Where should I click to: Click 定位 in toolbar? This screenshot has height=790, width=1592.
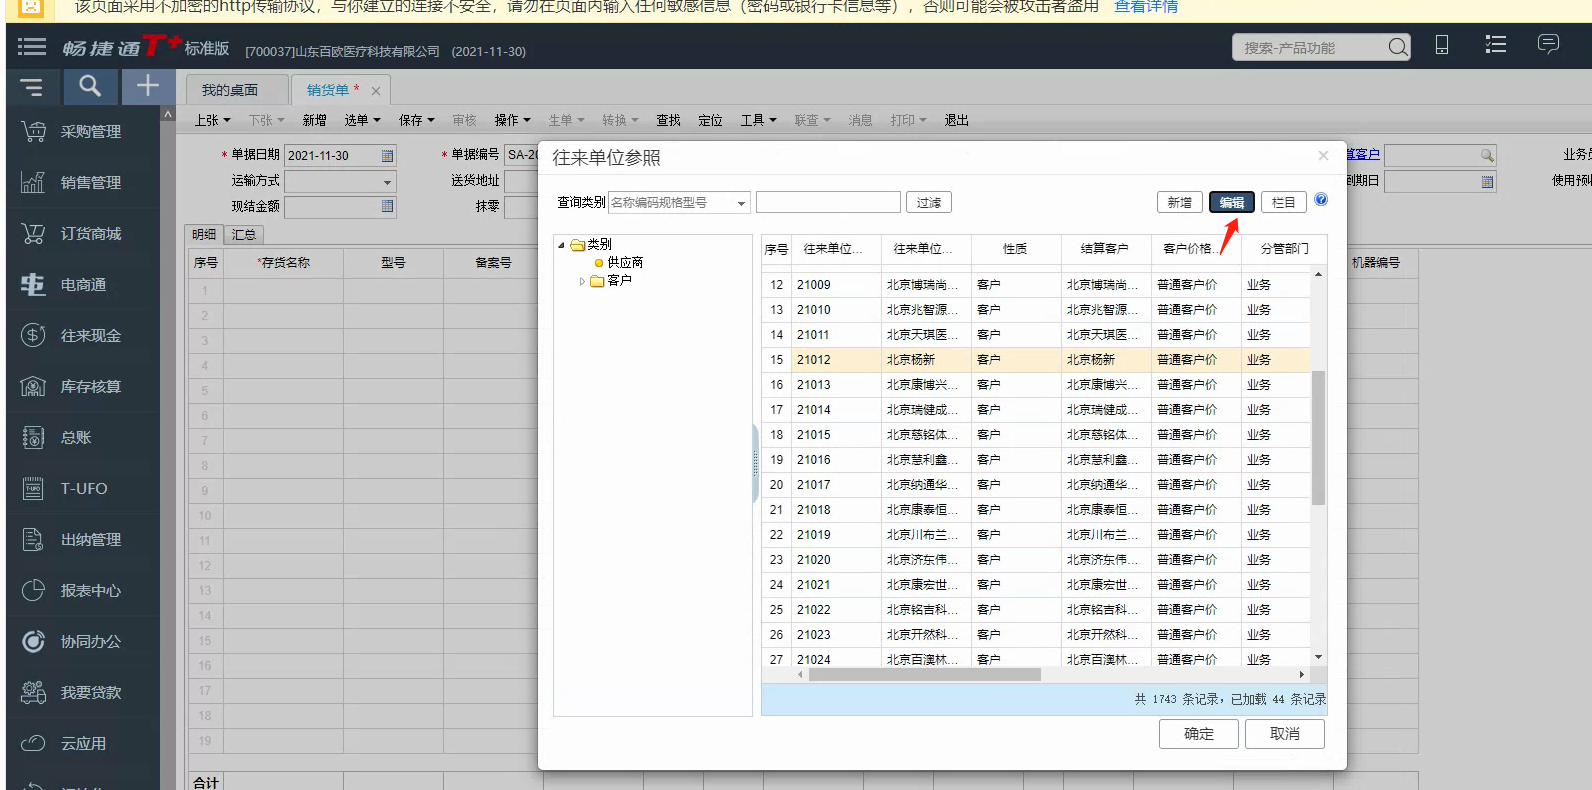710,120
